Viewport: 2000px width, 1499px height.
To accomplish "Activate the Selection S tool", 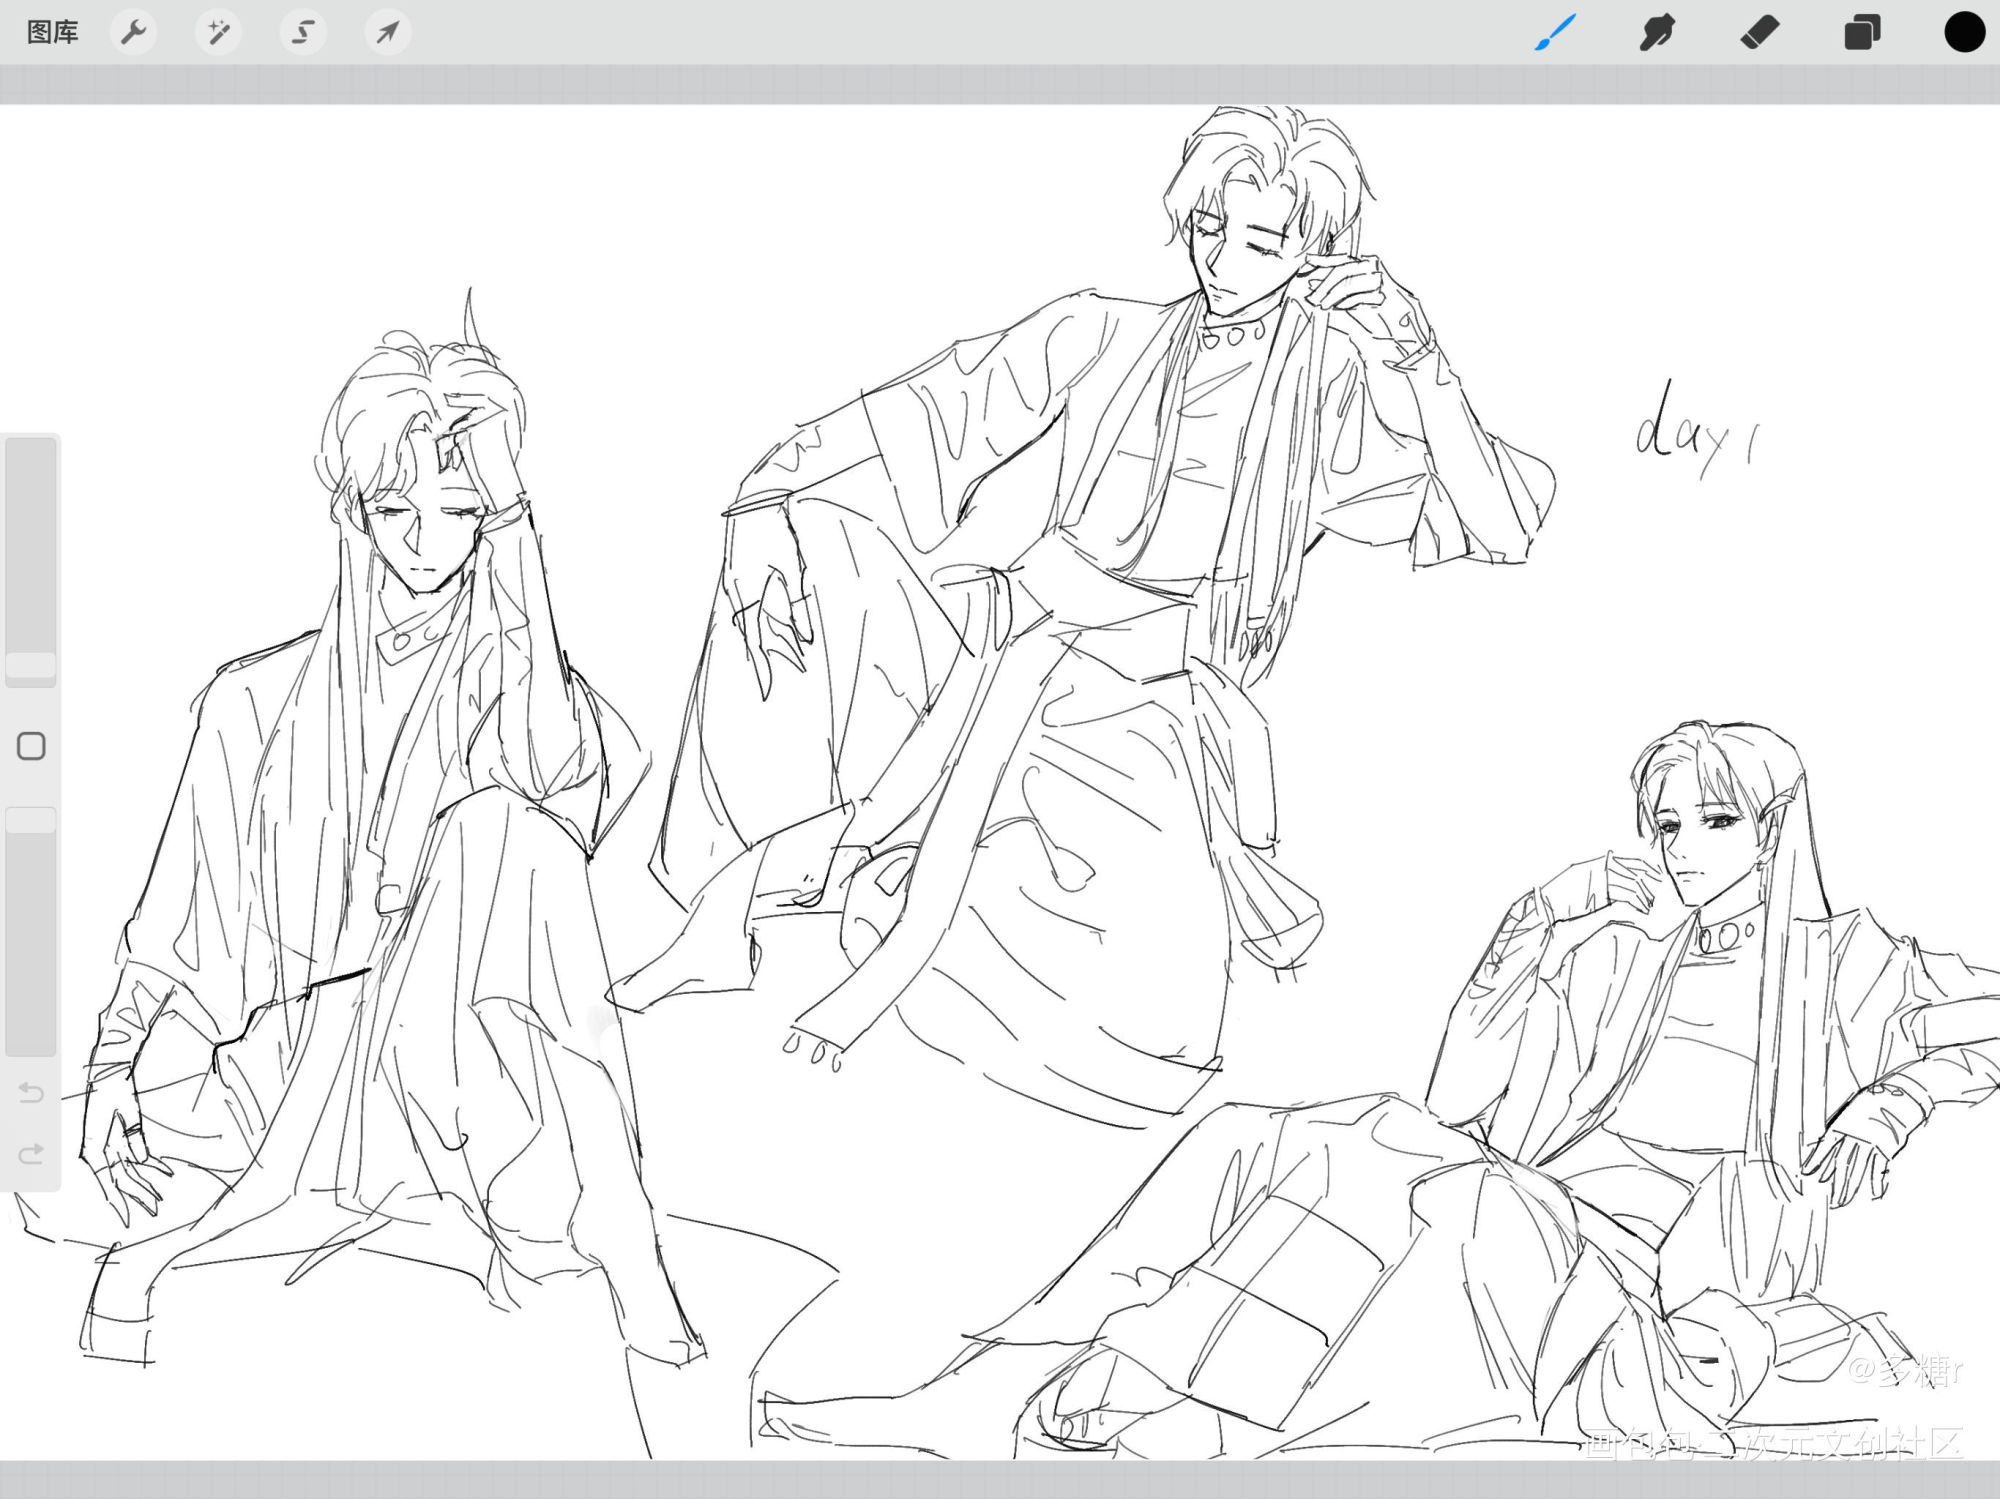I will coord(303,33).
